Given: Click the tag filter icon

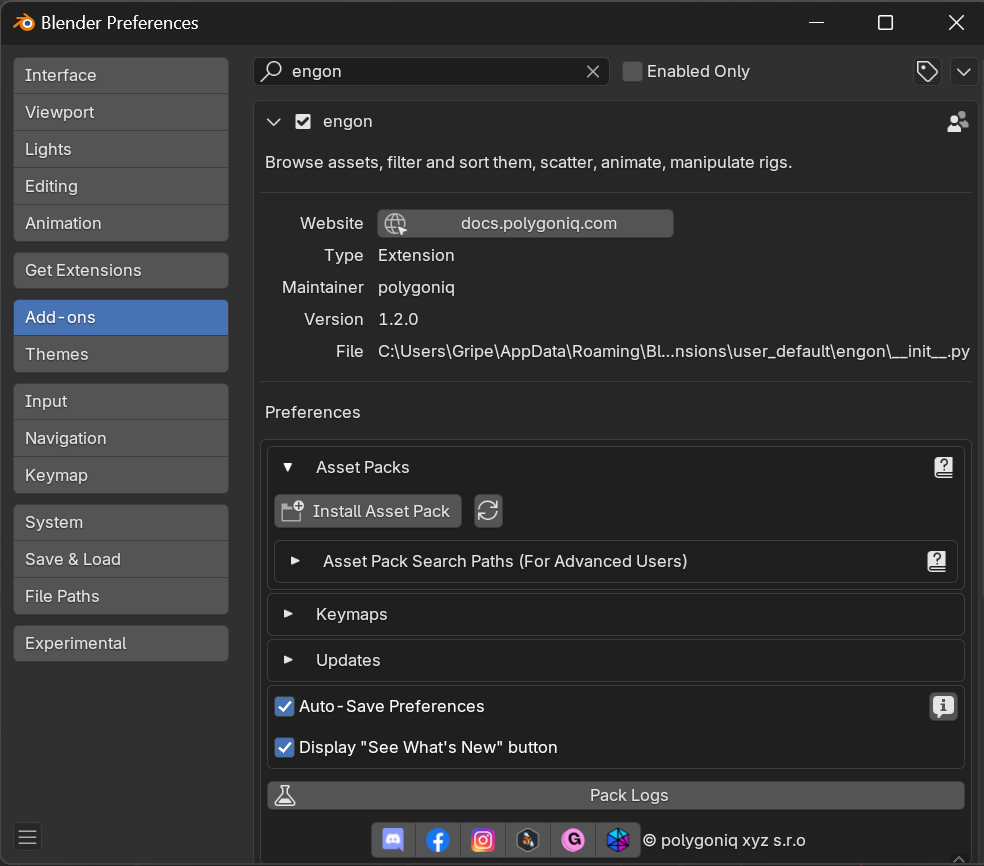Looking at the screenshot, I should (926, 71).
